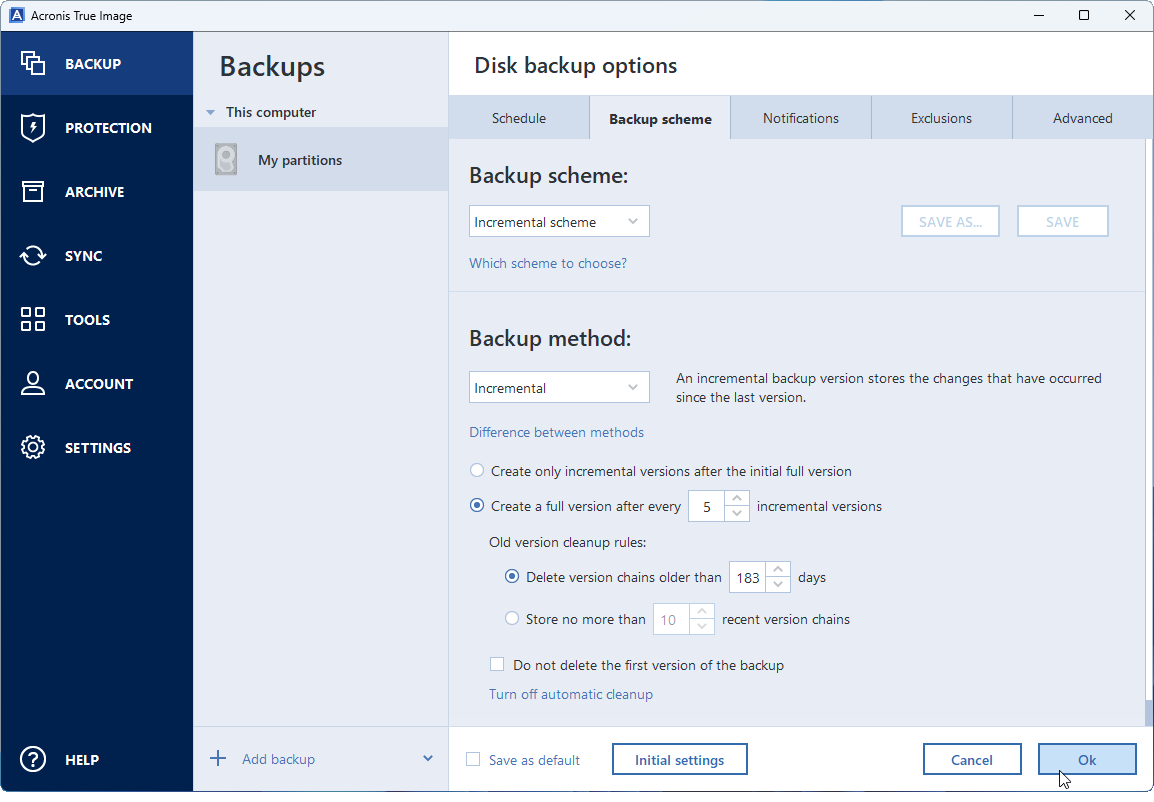Select Create a full version after every option
This screenshot has height=802, width=1154.
477,505
